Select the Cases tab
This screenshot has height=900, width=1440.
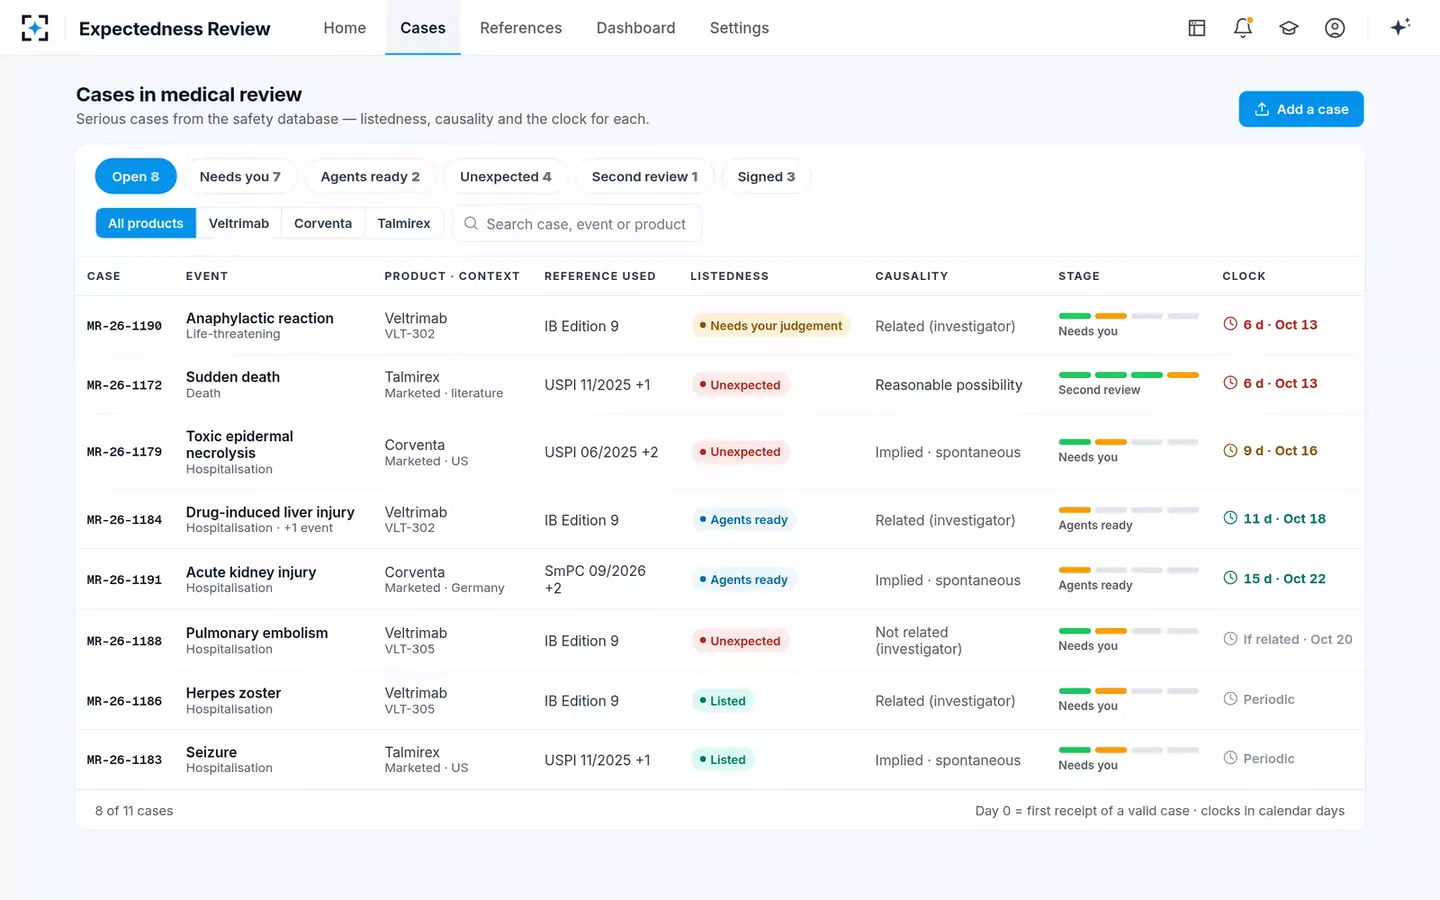tap(423, 28)
